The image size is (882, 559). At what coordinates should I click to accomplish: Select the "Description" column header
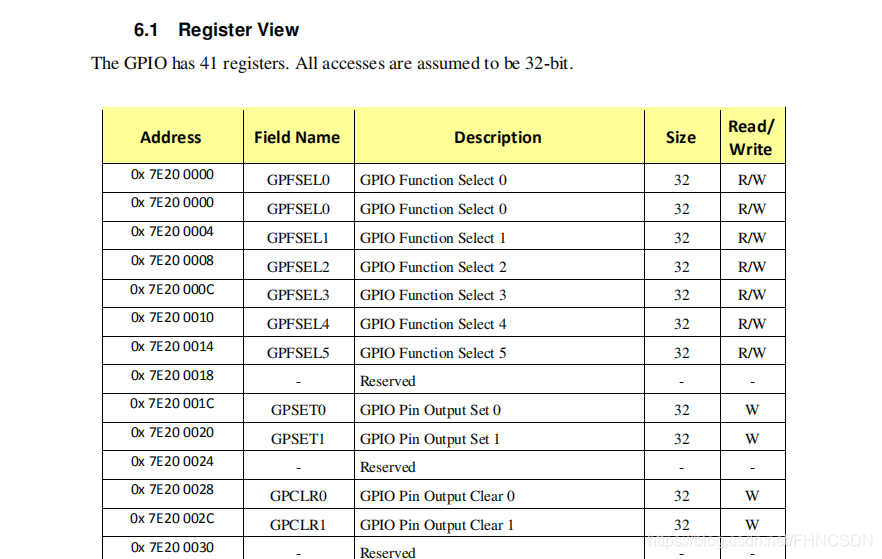(x=498, y=138)
